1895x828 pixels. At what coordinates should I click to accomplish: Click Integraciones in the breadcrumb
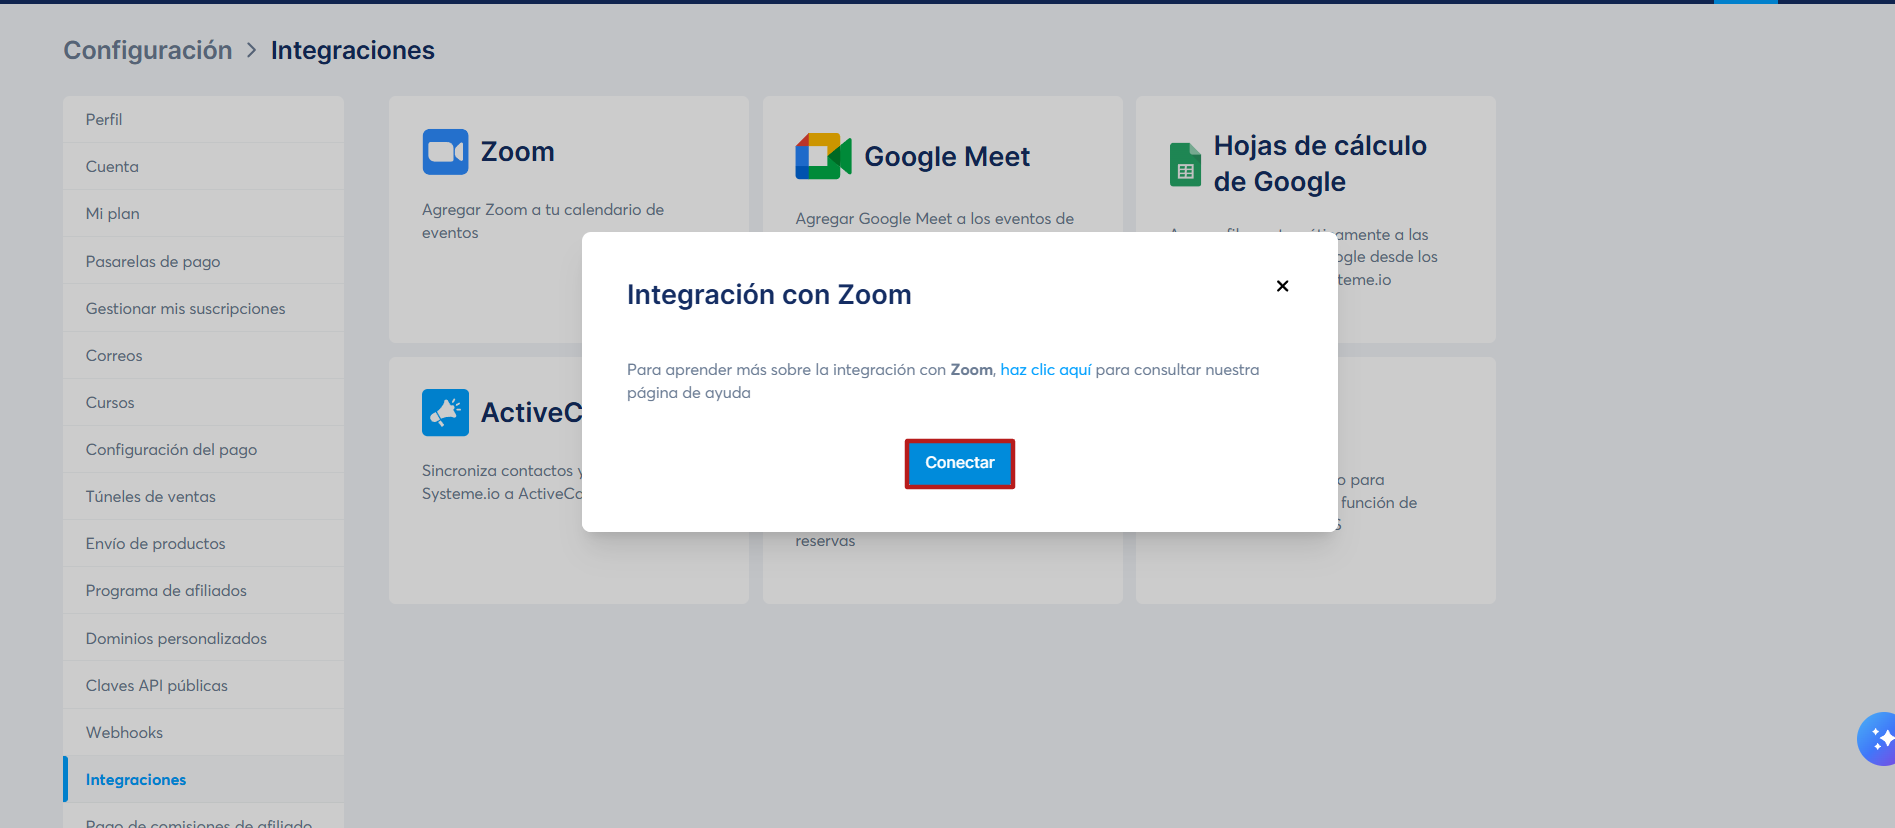352,50
